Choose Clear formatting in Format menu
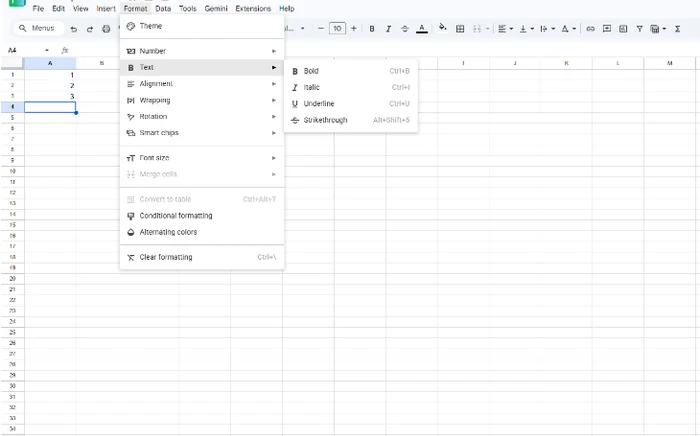700x436 pixels. pos(202,257)
